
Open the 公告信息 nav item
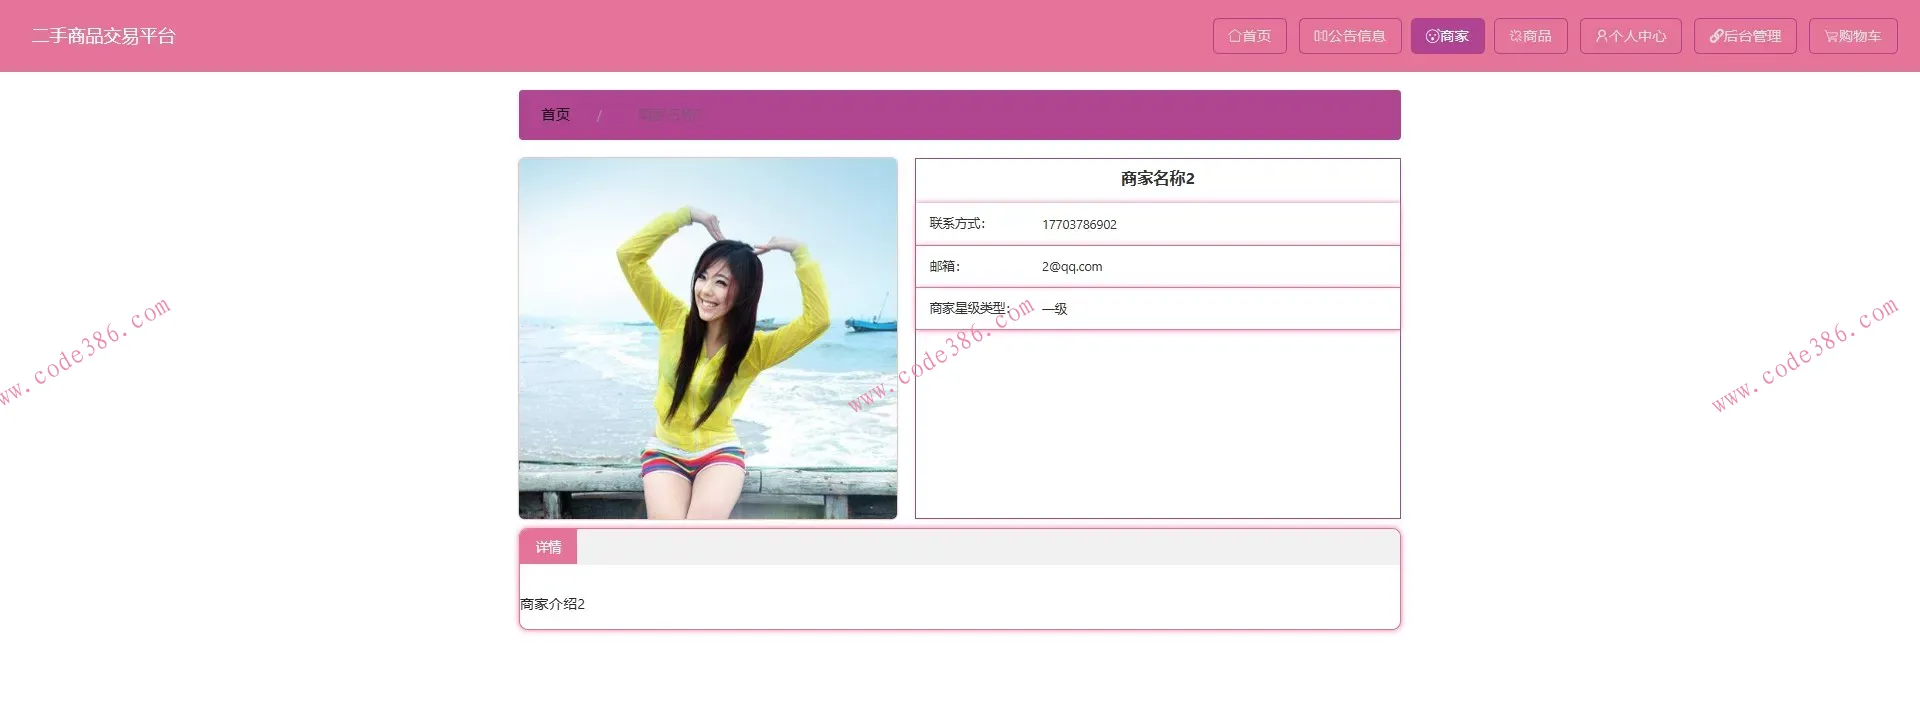[1350, 36]
